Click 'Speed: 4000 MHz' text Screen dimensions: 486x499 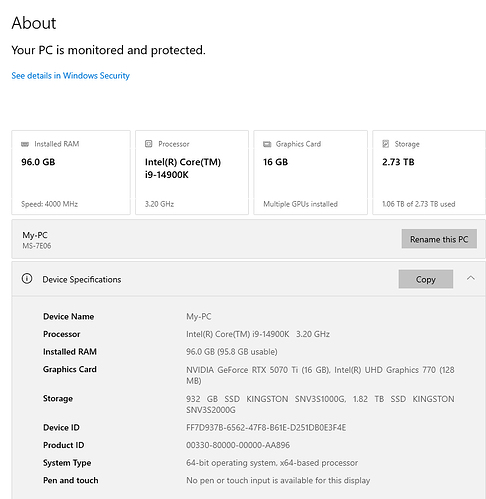(49, 204)
